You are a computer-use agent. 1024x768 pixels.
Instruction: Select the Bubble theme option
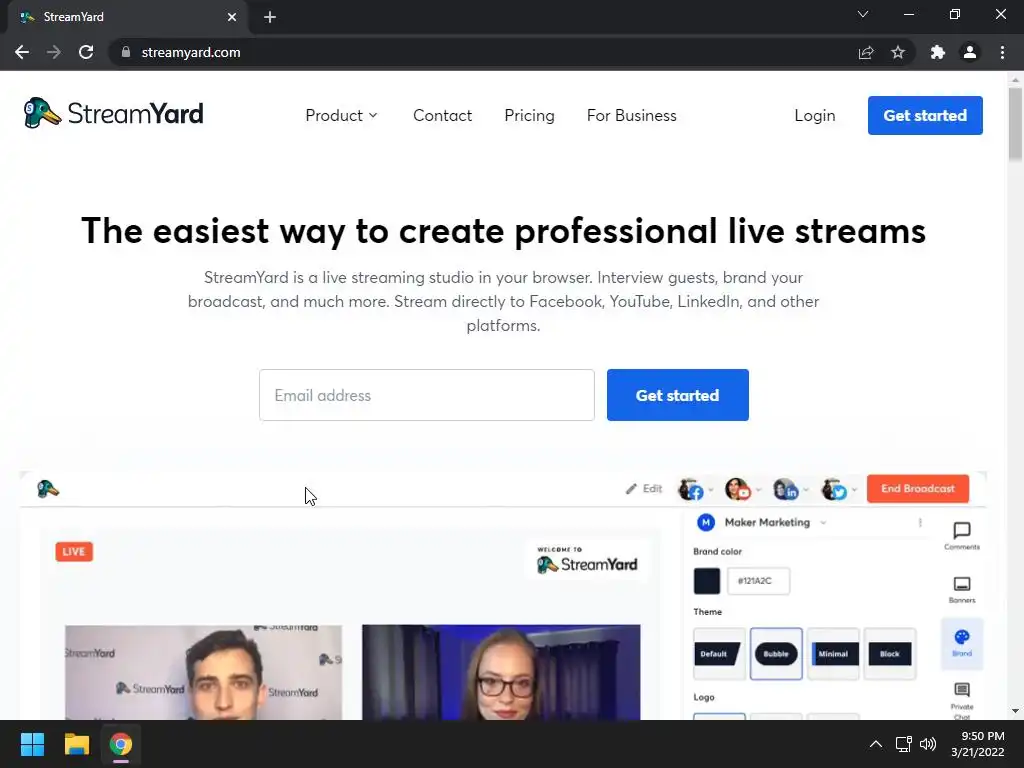click(x=776, y=654)
